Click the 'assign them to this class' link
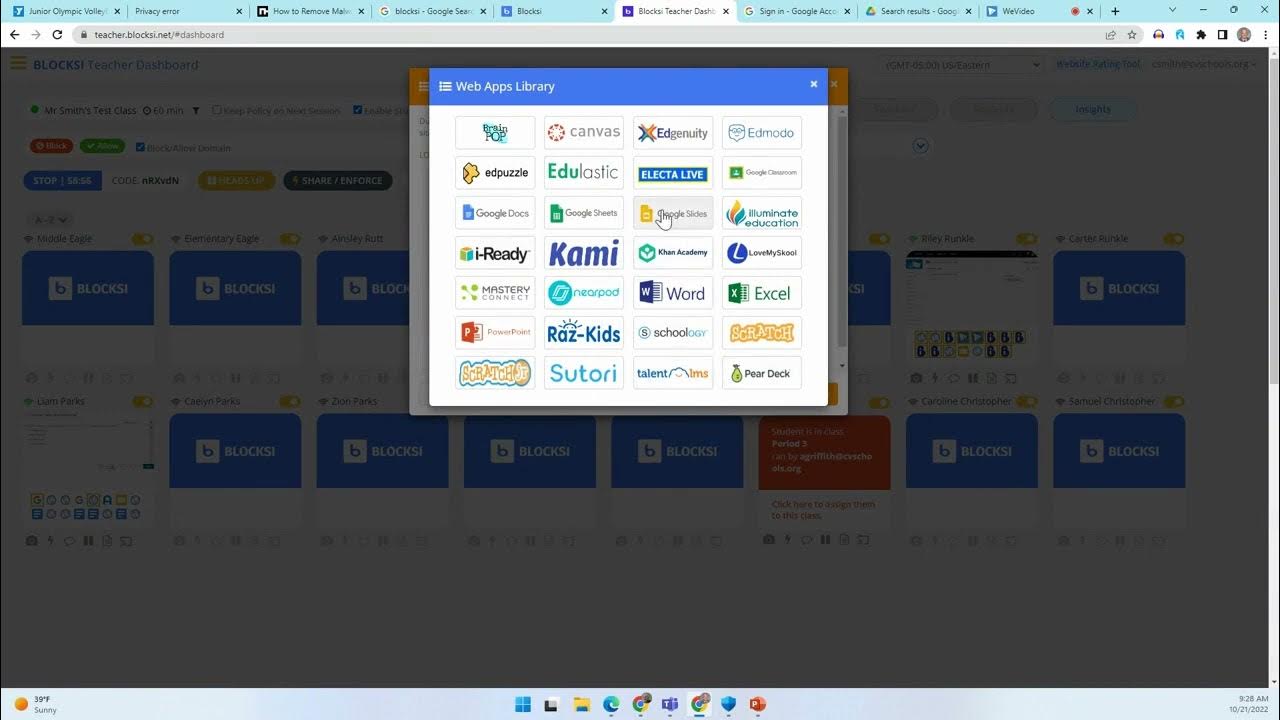Viewport: 1280px width, 720px height. pos(823,510)
